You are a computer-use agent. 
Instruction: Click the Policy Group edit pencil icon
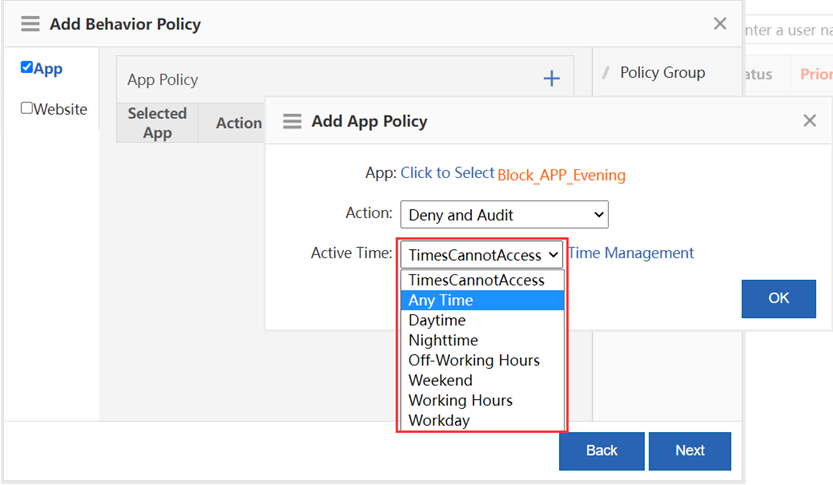605,73
